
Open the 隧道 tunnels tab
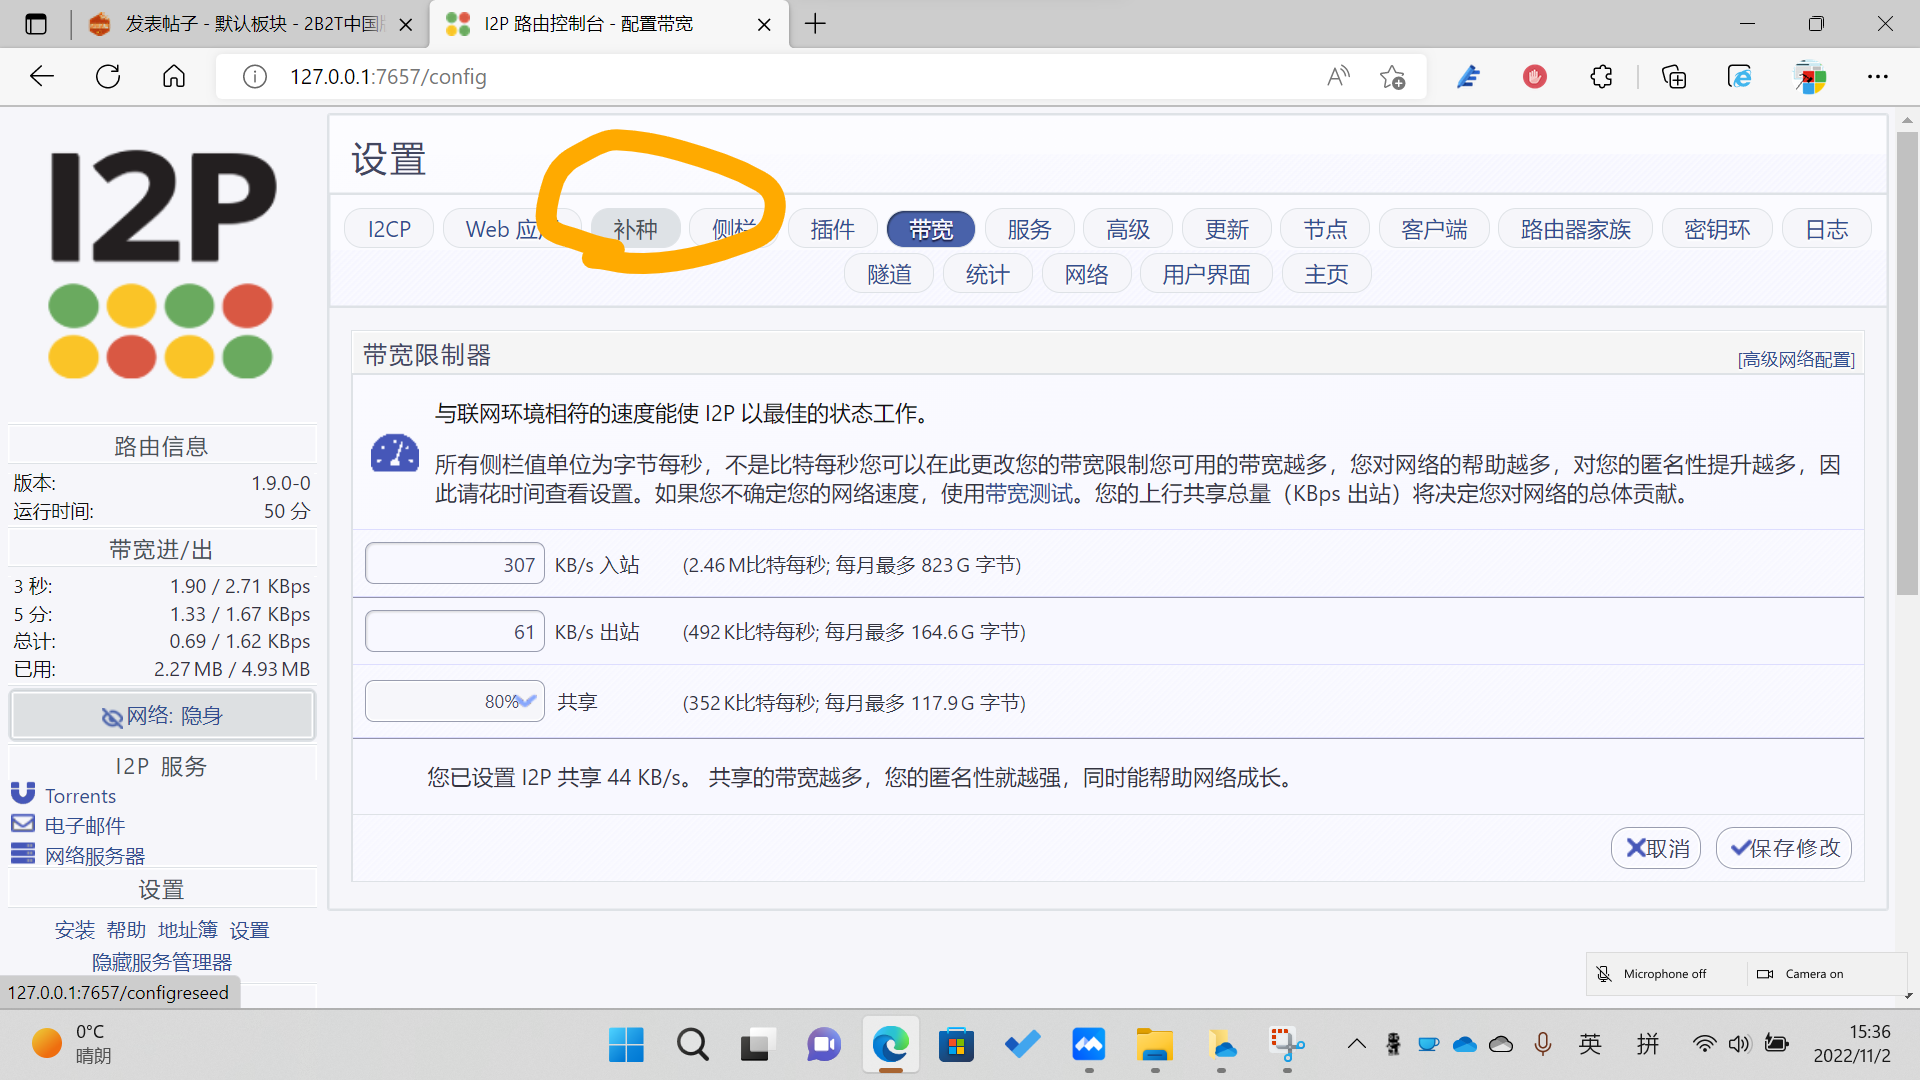tap(889, 274)
